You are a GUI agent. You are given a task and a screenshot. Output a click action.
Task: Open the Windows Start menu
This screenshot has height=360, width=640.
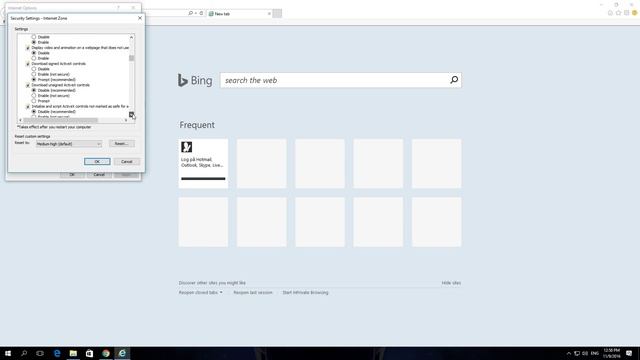[8, 353]
